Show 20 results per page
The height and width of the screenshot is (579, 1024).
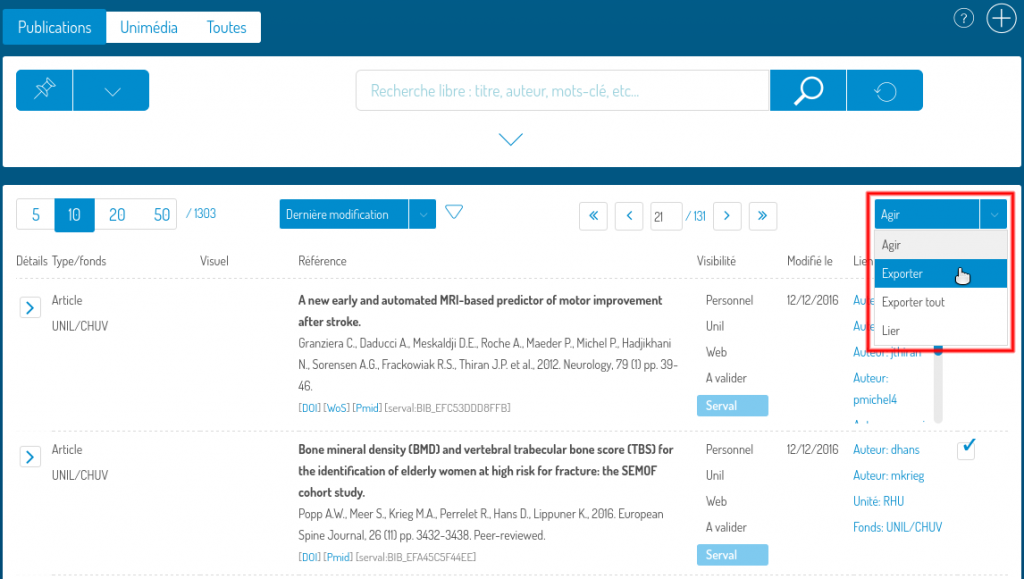click(117, 215)
